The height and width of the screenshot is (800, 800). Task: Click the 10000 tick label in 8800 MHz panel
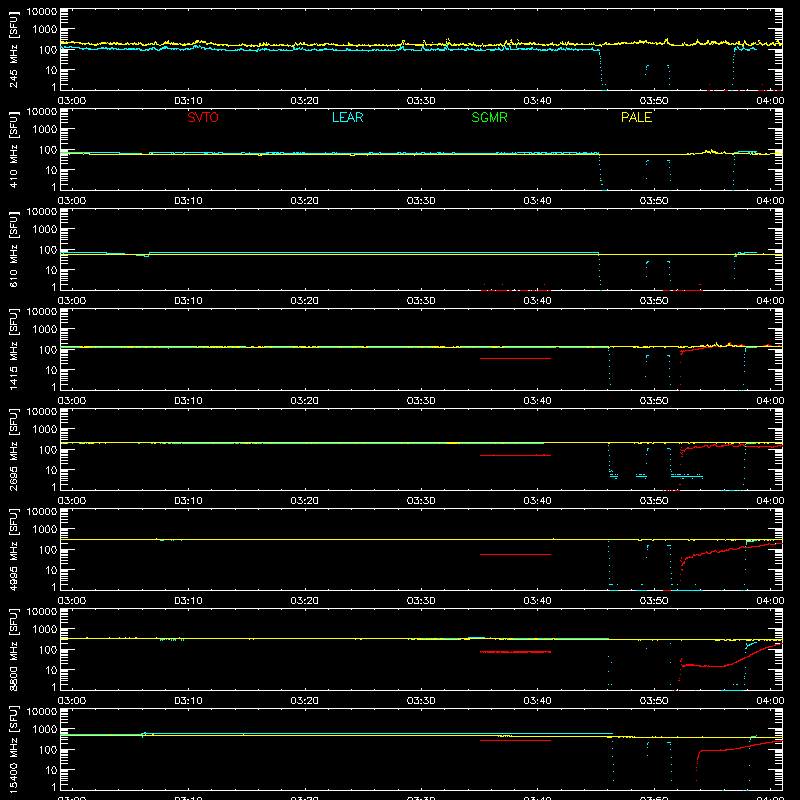click(42, 612)
